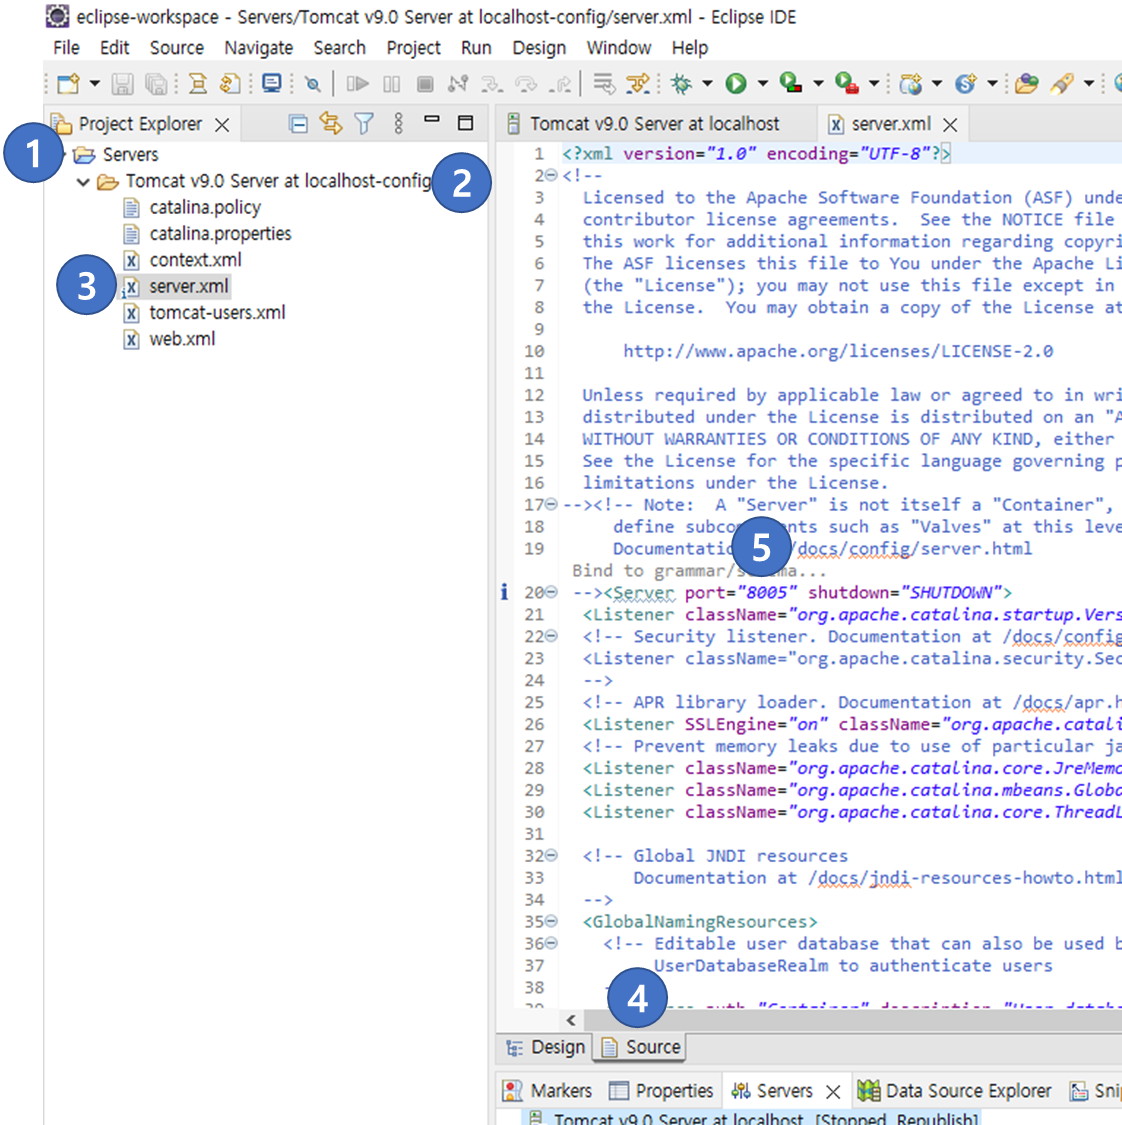Open the Run dropdown arrow
This screenshot has height=1125, width=1122.
point(763,84)
